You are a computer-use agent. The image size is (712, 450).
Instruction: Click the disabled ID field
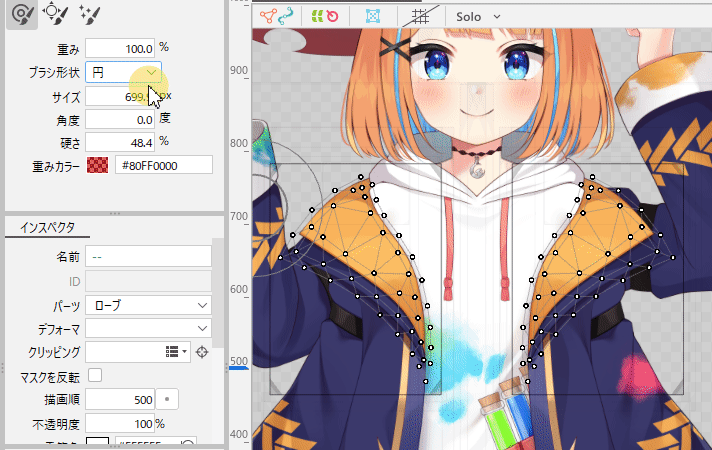[x=148, y=281]
